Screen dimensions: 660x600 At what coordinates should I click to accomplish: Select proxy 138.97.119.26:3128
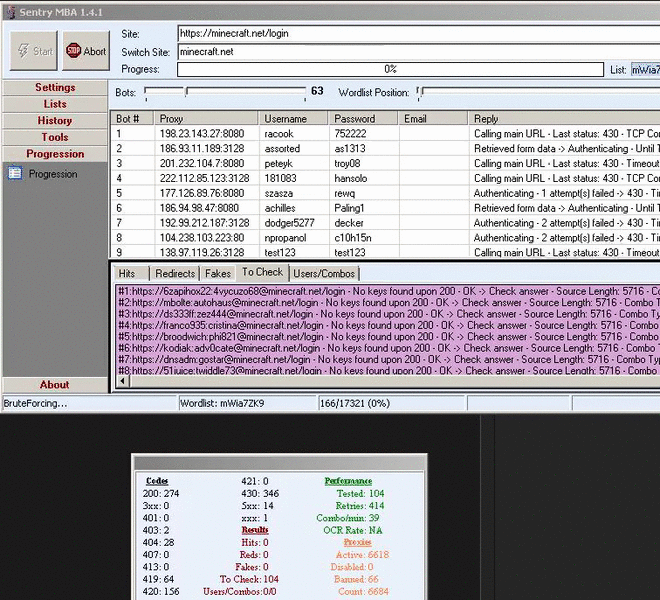pyautogui.click(x=202, y=252)
